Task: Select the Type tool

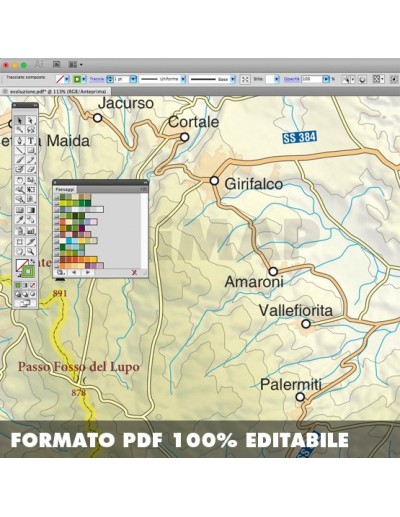Action: click(x=31, y=141)
